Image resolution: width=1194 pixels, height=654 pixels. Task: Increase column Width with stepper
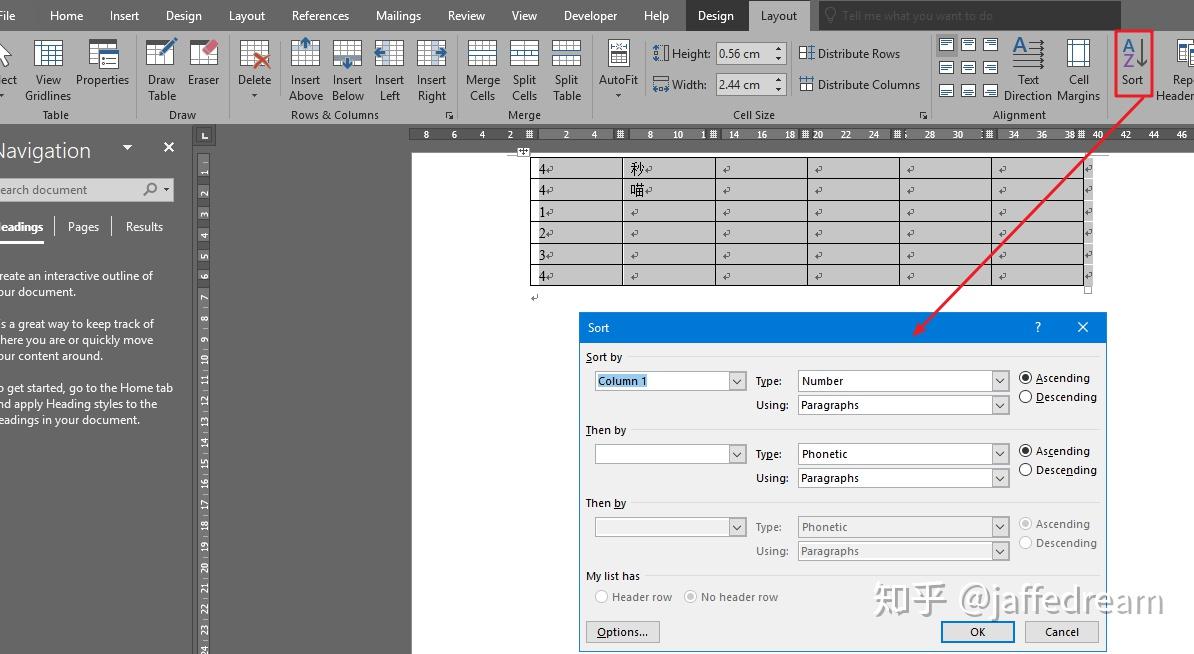click(x=778, y=80)
